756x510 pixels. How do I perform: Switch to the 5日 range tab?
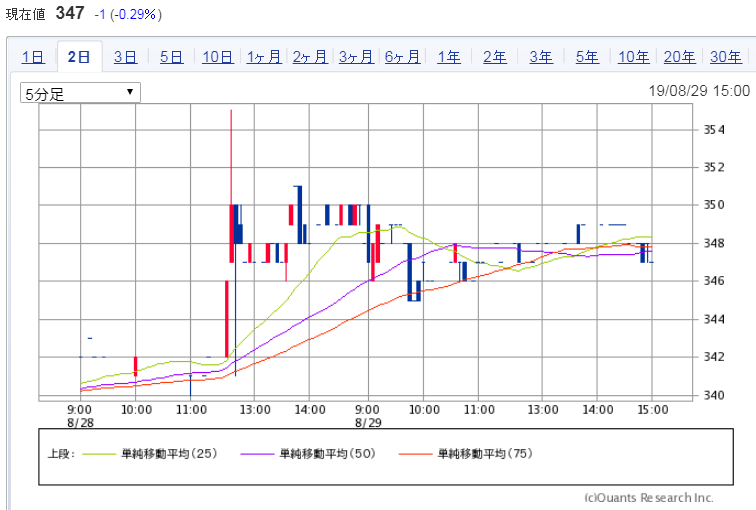click(172, 57)
